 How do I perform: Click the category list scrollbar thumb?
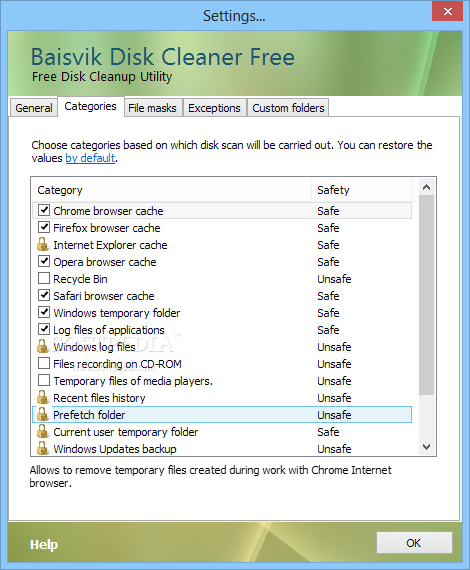(x=426, y=295)
